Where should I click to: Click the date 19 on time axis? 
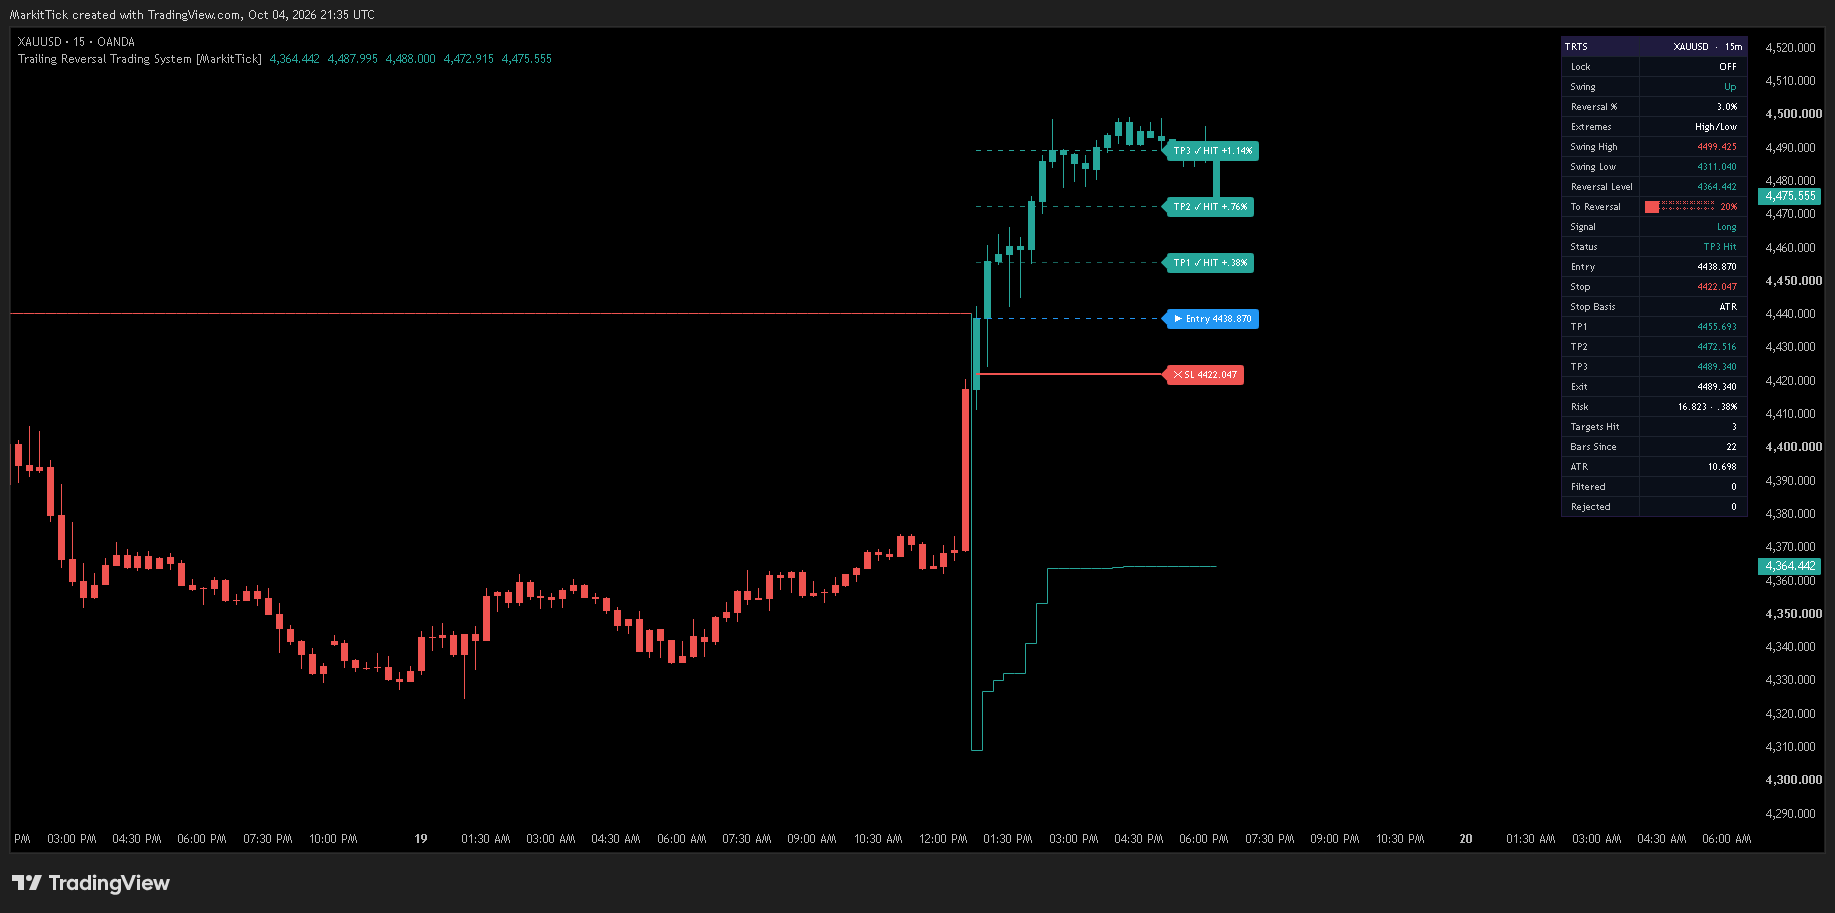[x=421, y=839]
